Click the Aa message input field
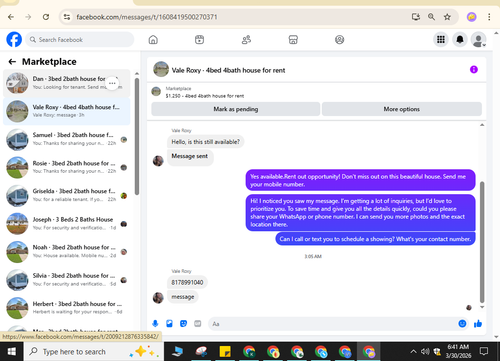500x361 pixels. click(333, 324)
